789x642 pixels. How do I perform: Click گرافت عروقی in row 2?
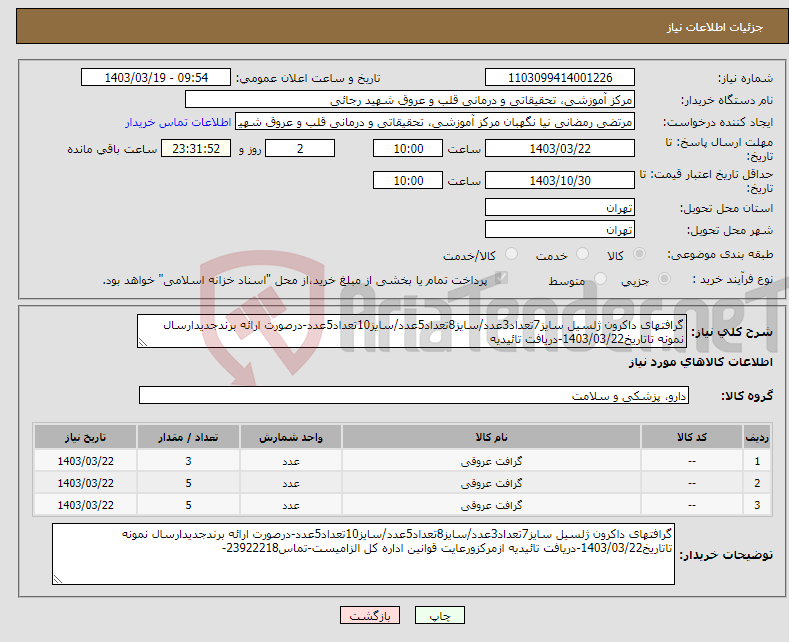coord(491,483)
